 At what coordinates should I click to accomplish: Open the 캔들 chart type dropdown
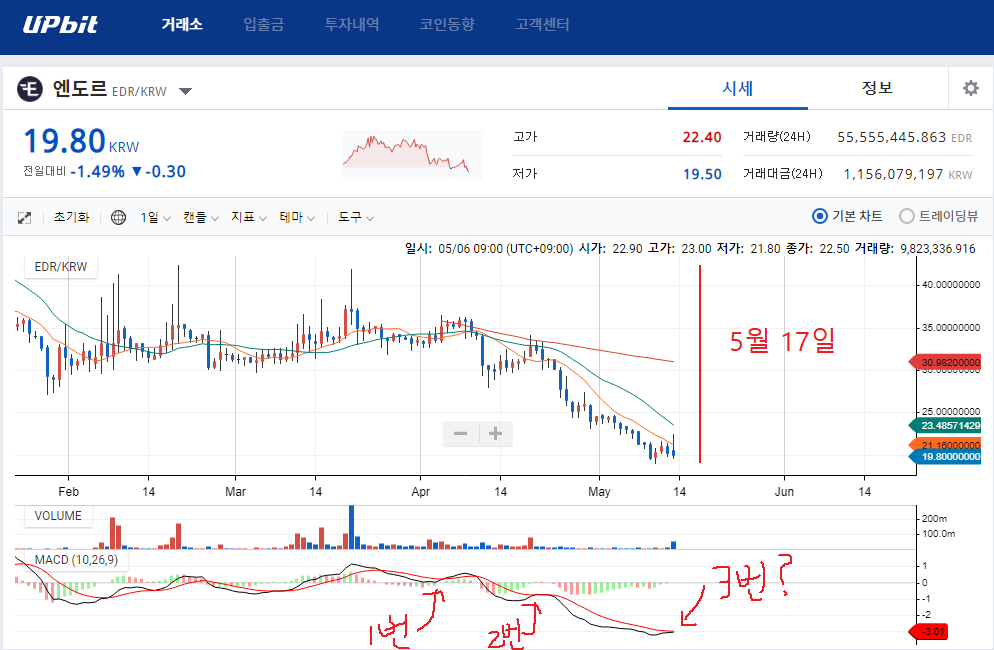200,218
